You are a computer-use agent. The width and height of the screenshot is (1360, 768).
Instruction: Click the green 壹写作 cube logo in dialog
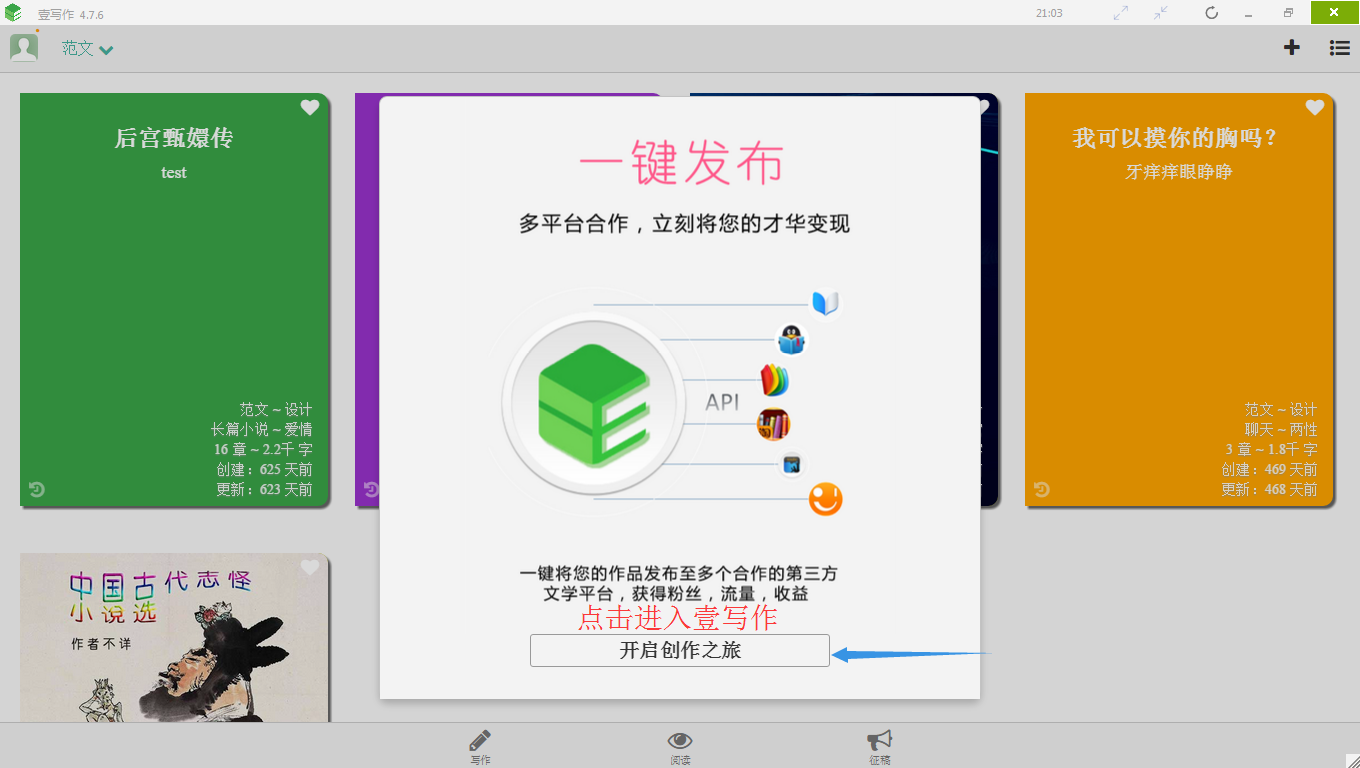coord(594,405)
